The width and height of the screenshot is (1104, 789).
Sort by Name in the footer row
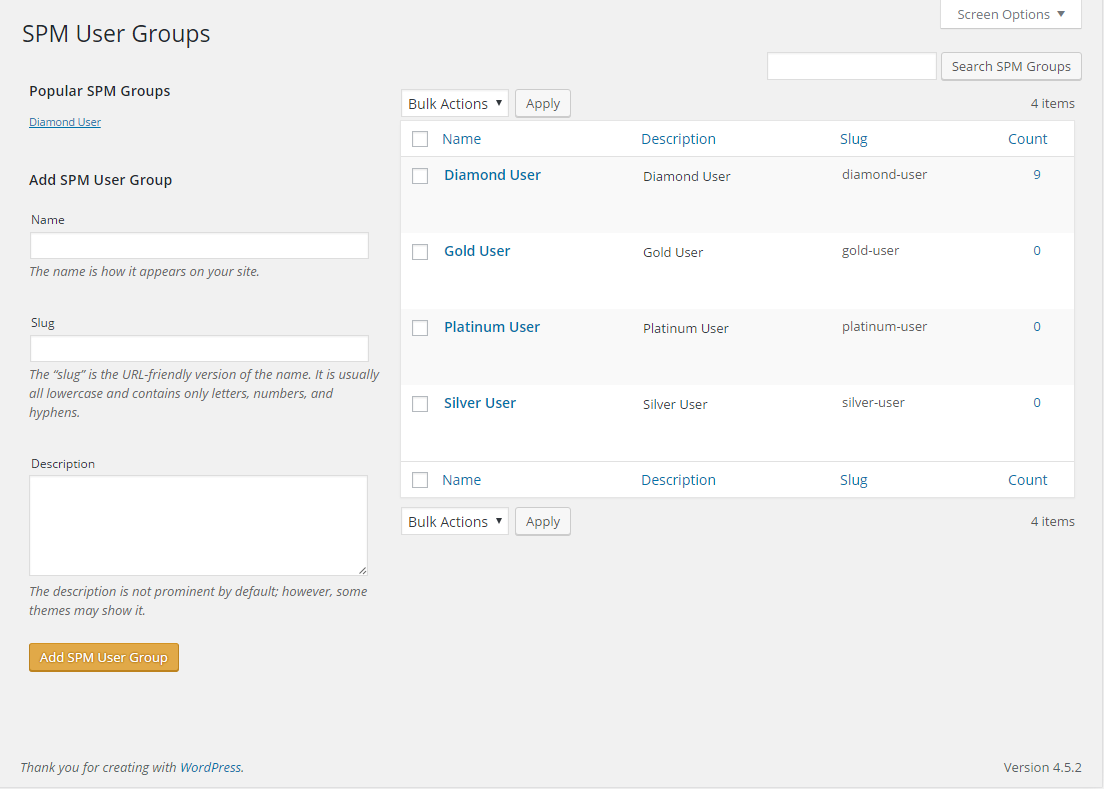coord(461,480)
